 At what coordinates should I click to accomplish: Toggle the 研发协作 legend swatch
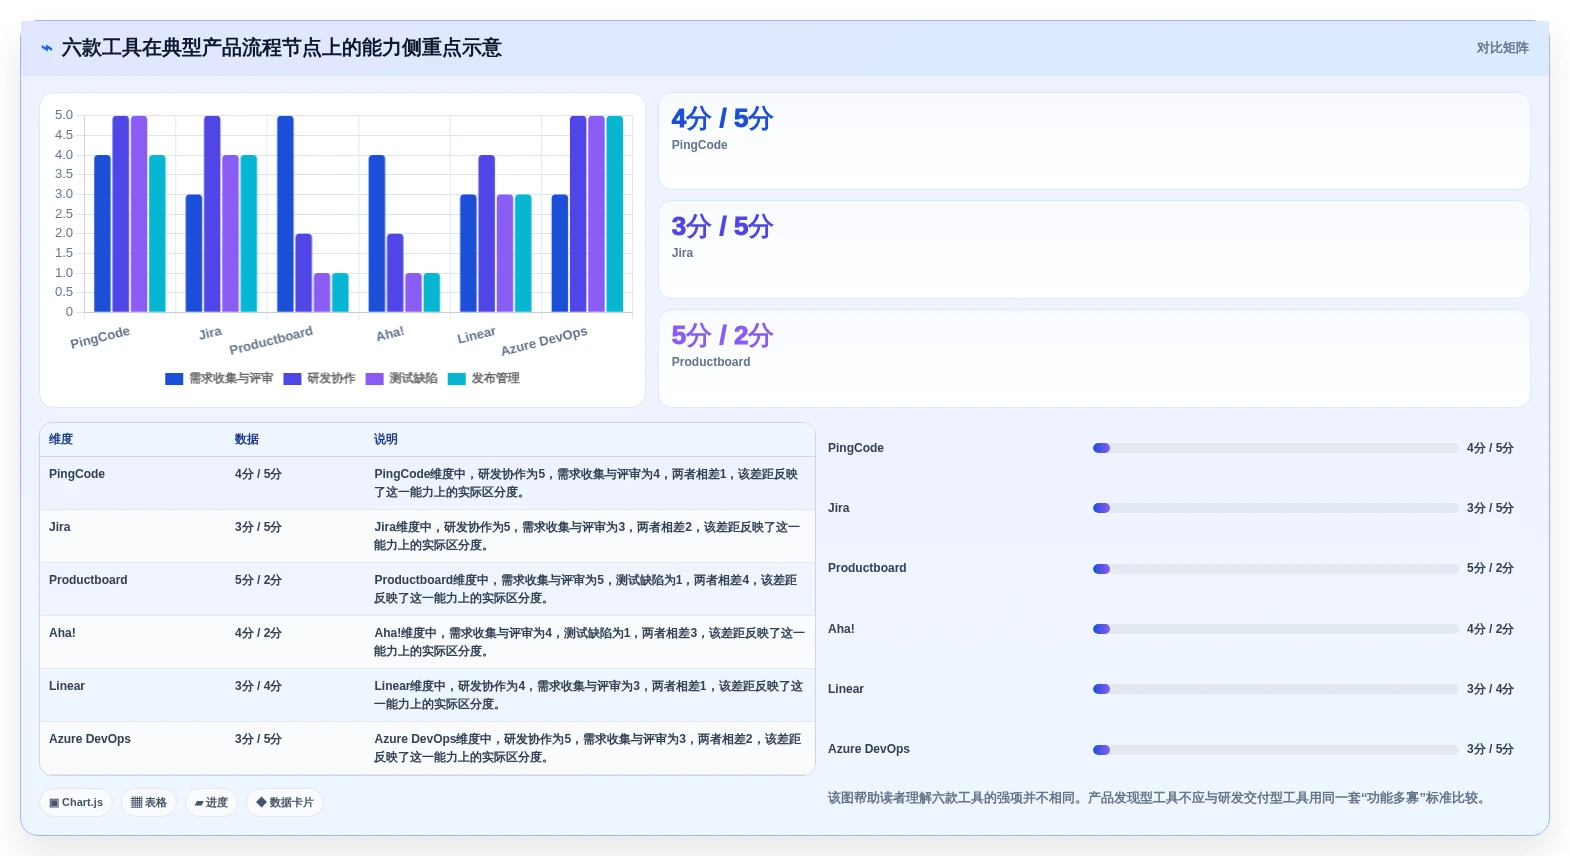292,379
